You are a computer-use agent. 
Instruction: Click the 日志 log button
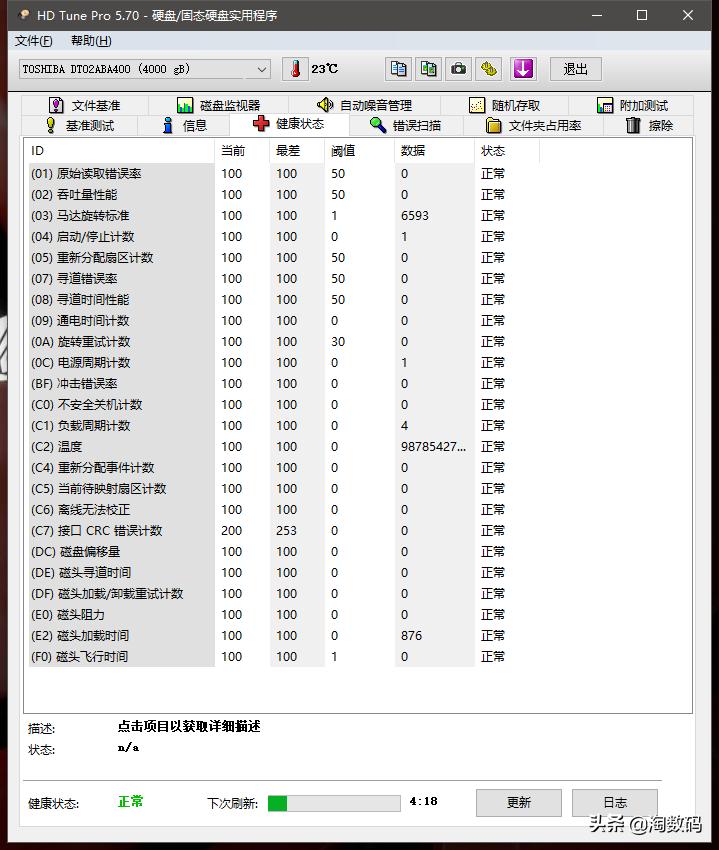click(615, 802)
